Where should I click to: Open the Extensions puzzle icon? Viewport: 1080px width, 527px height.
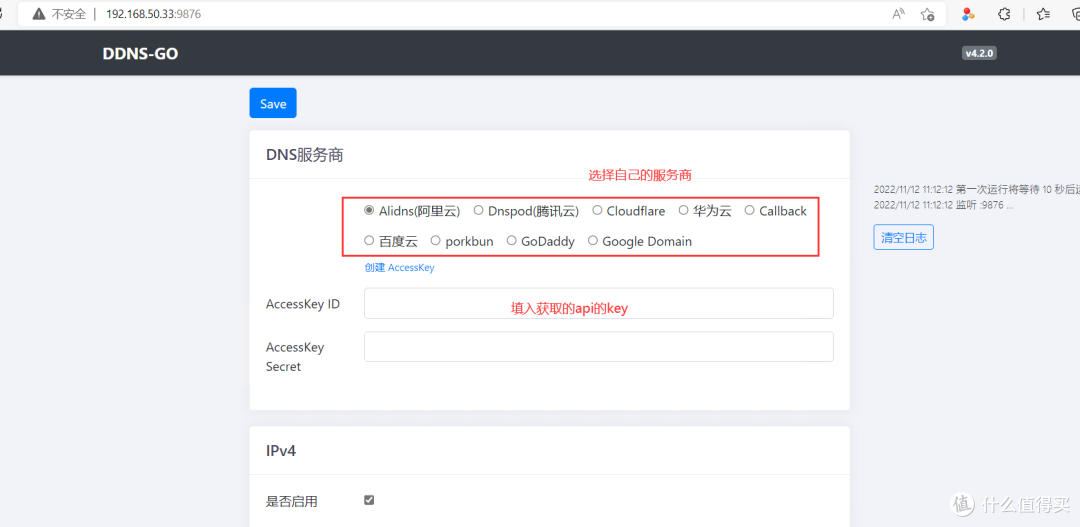pyautogui.click(x=1004, y=14)
